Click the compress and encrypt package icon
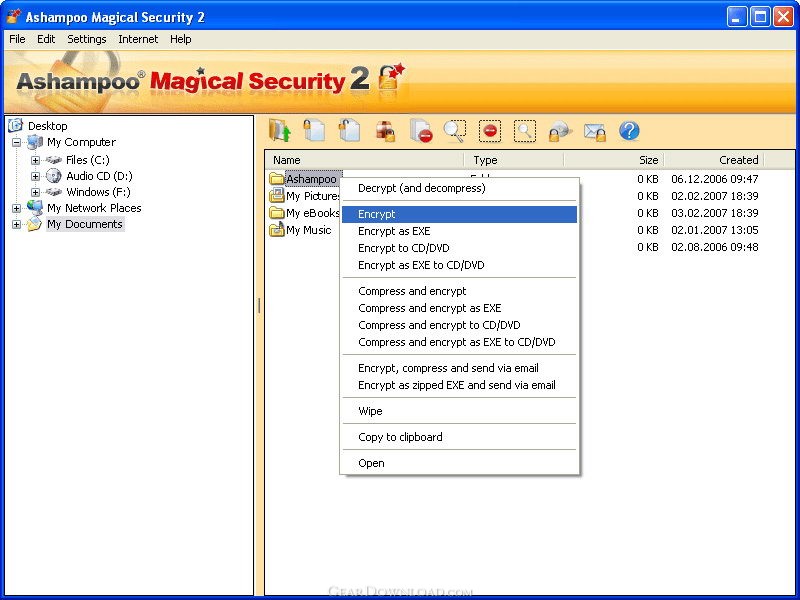 pyautogui.click(x=385, y=131)
